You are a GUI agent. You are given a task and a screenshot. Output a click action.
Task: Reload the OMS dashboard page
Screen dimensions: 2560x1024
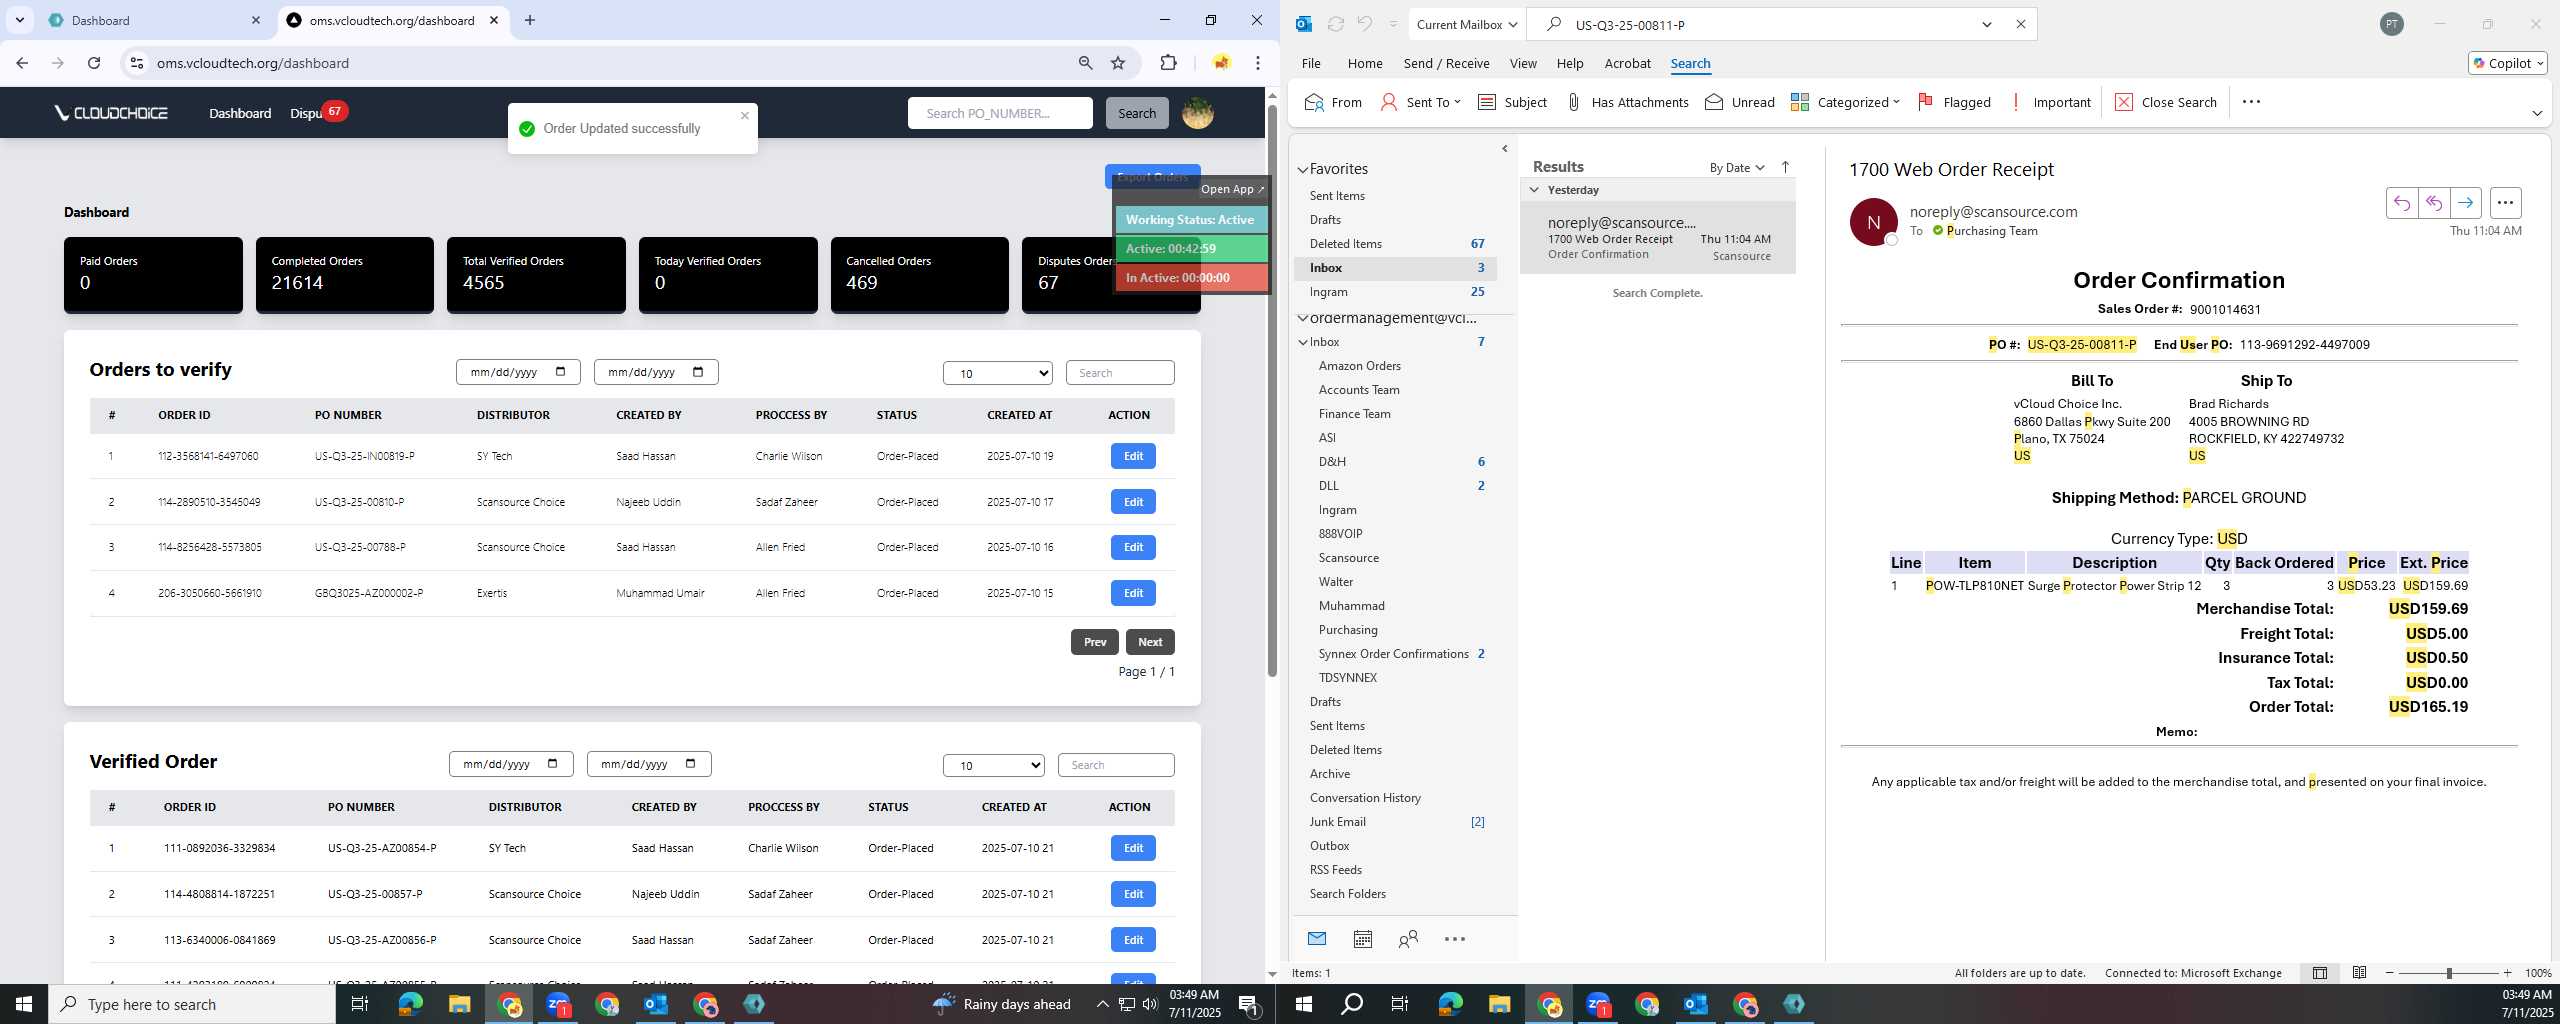pyautogui.click(x=94, y=63)
